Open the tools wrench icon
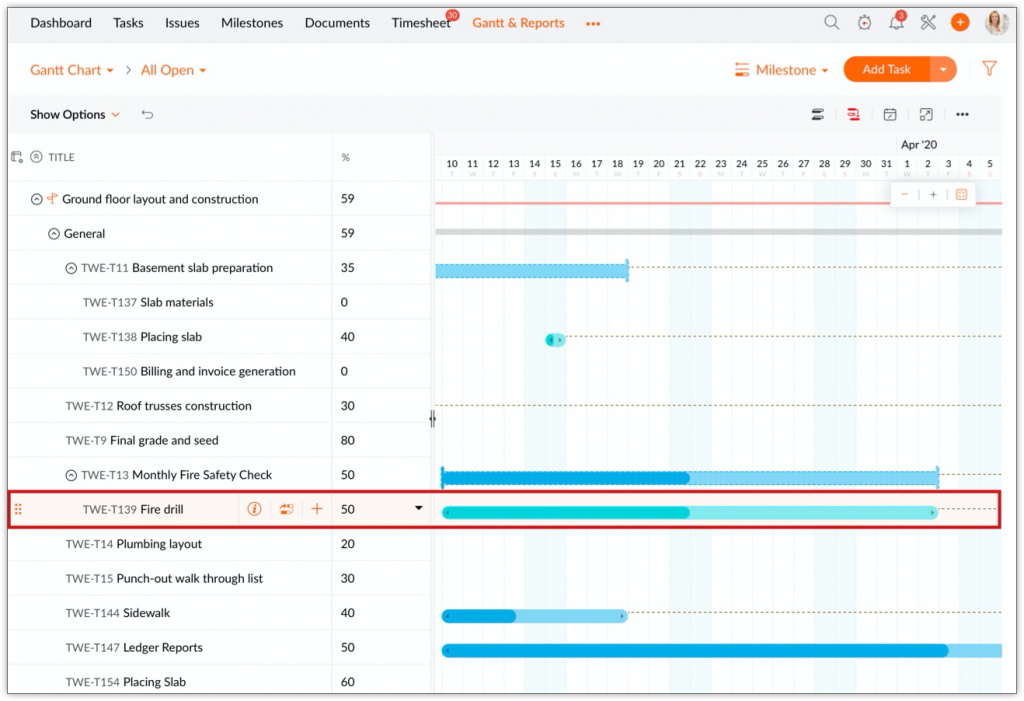 coord(927,21)
